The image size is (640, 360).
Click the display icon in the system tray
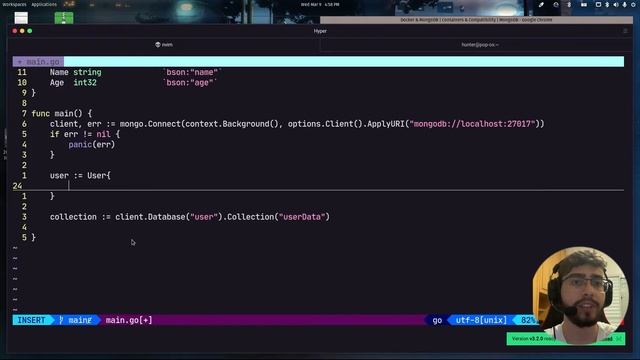598,4
